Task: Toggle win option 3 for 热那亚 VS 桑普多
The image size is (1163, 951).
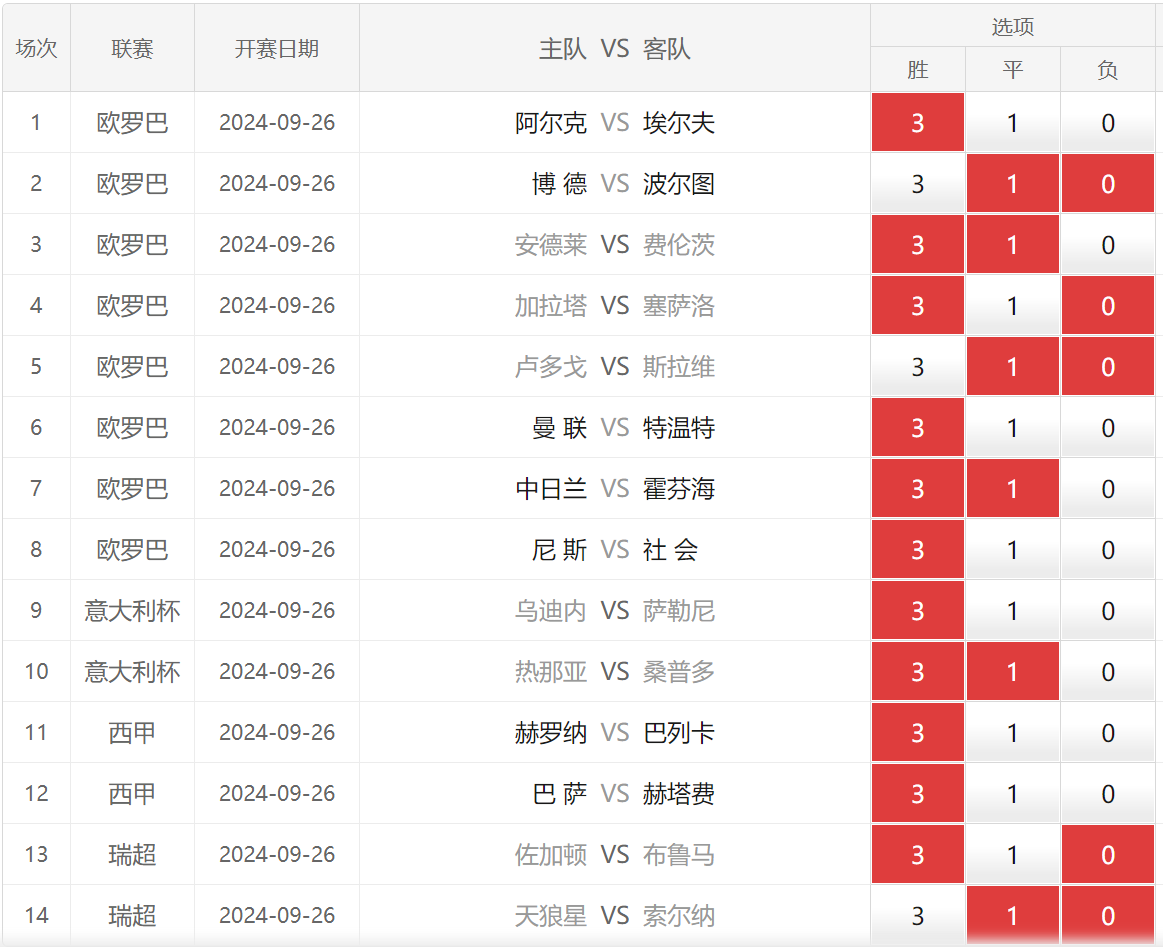Action: pyautogui.click(x=917, y=671)
